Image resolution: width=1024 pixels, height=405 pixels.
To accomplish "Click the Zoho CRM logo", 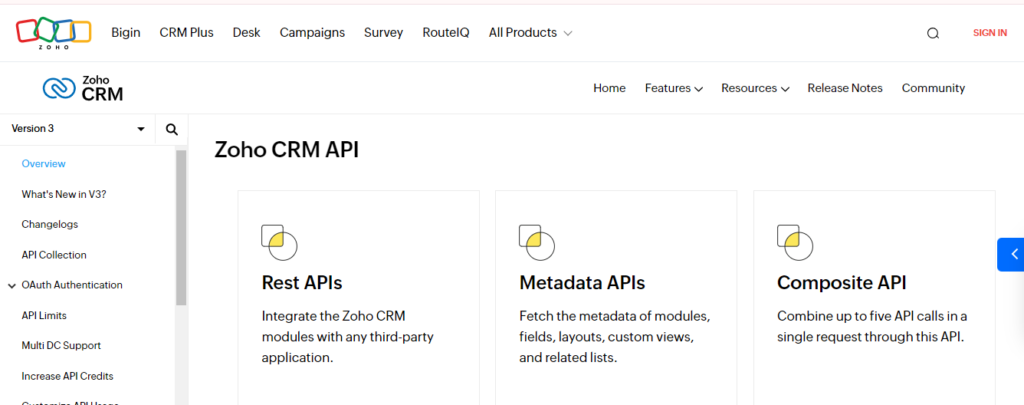I will click(x=83, y=88).
